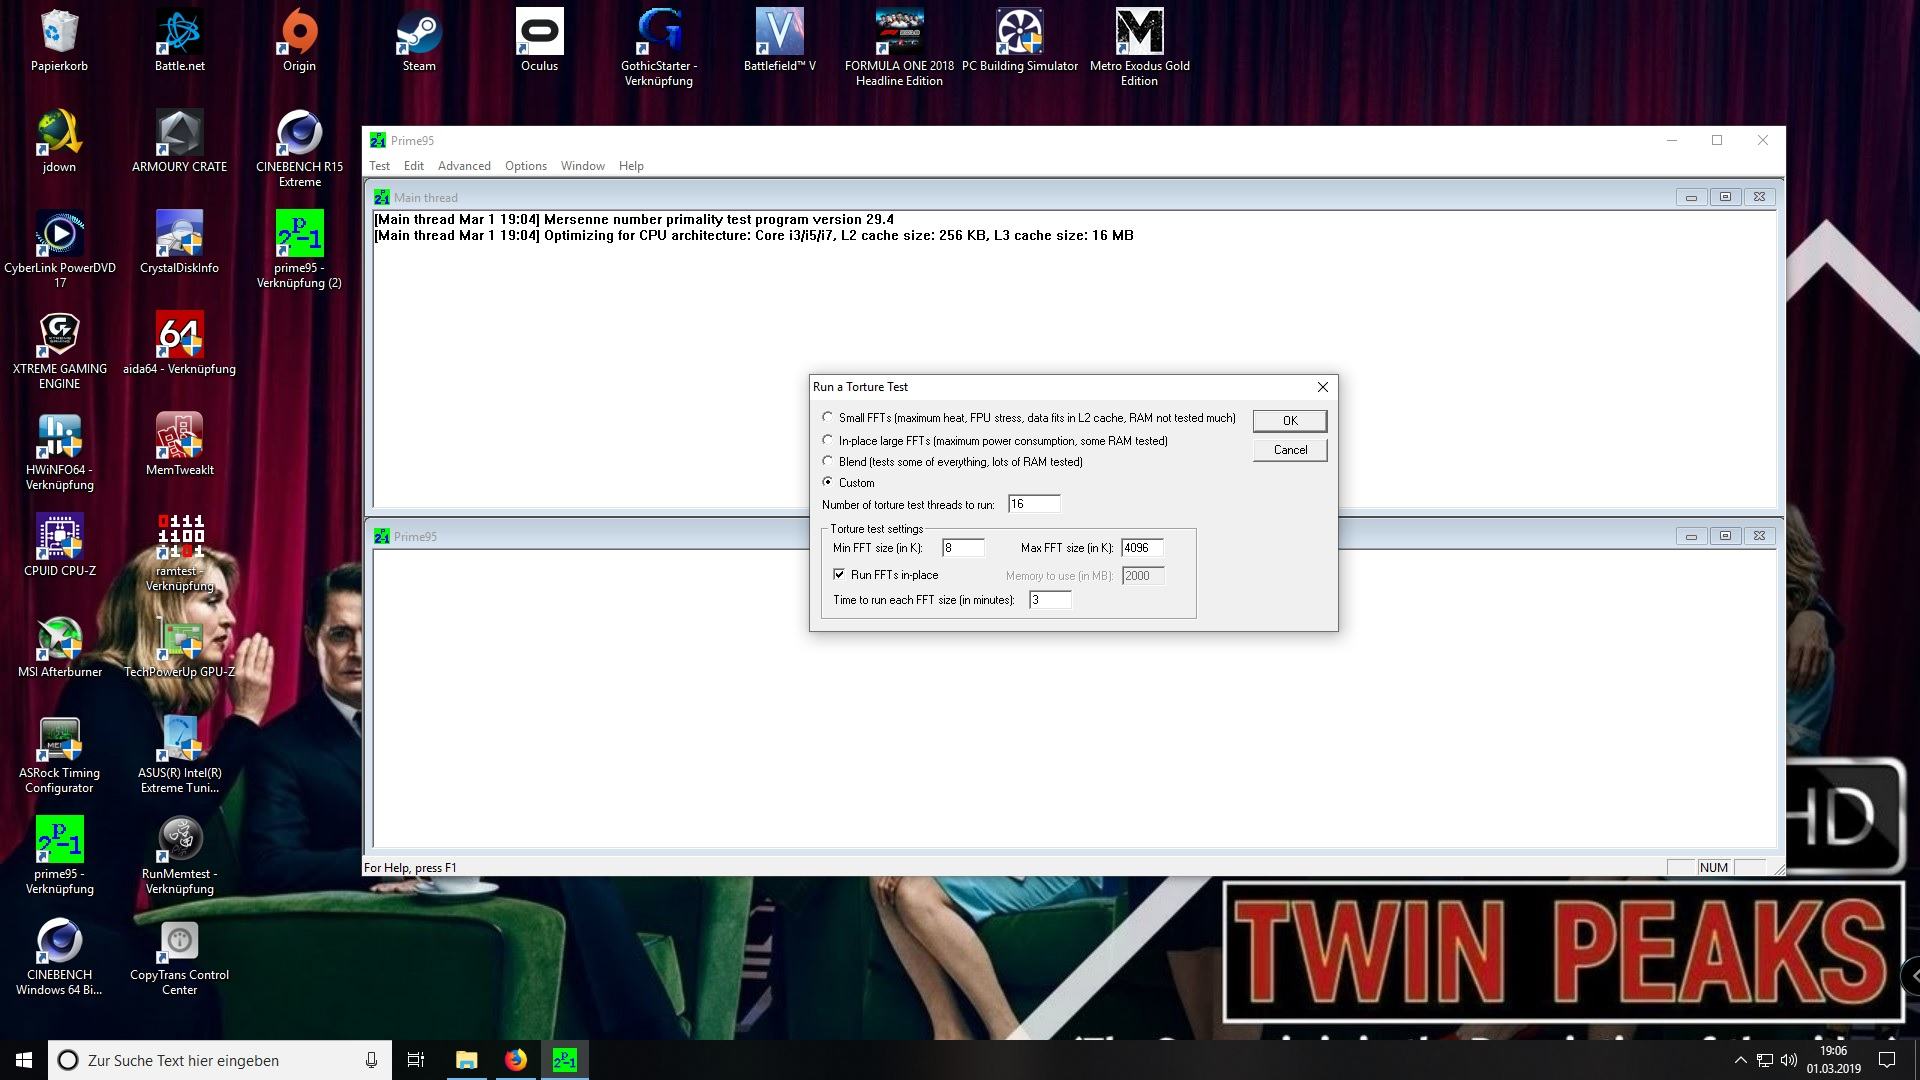This screenshot has width=1920, height=1080.
Task: Click Cancel in the torture test dialog
Action: pos(1290,450)
